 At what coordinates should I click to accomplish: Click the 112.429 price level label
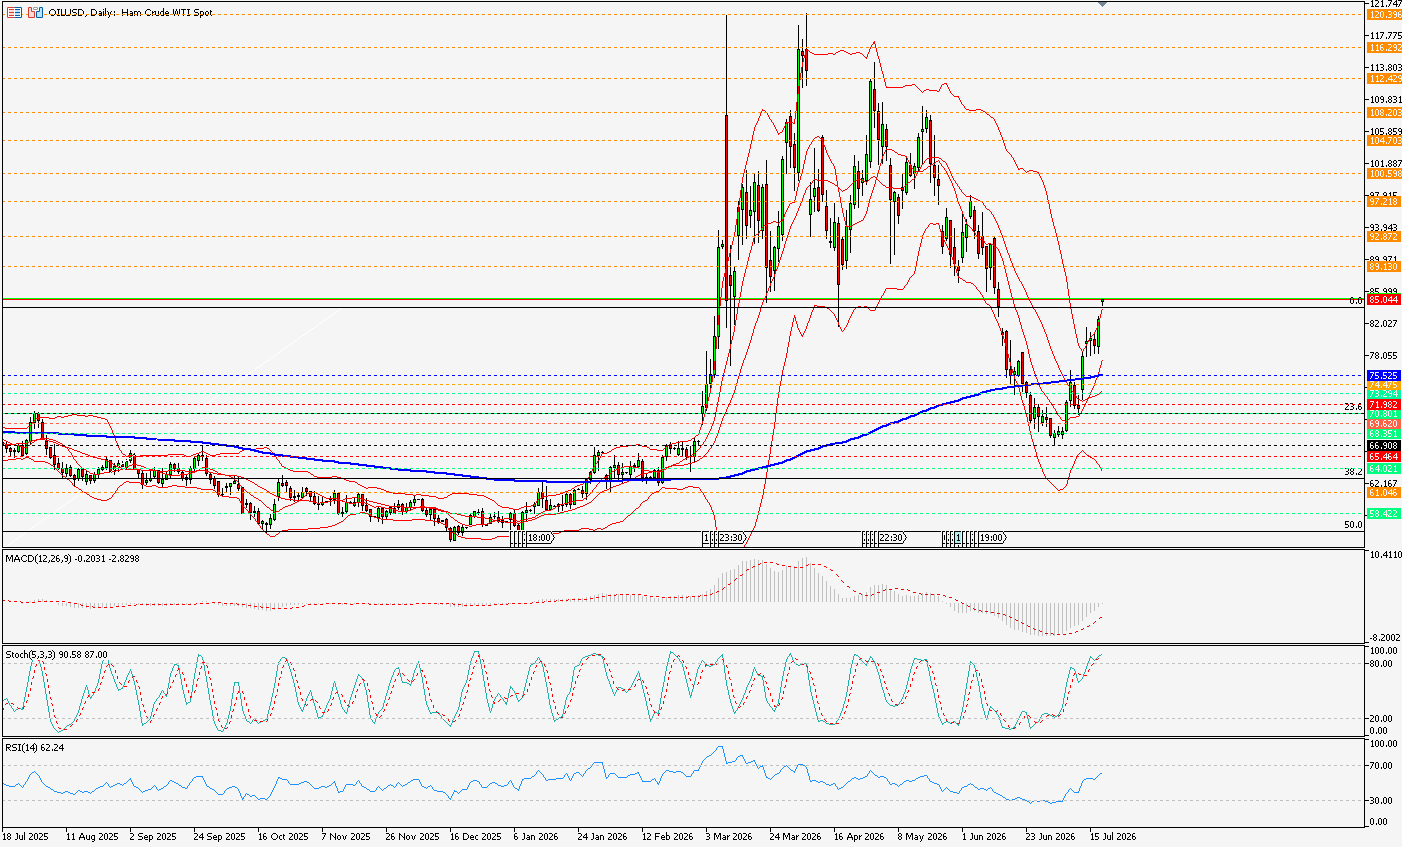pyautogui.click(x=1384, y=78)
